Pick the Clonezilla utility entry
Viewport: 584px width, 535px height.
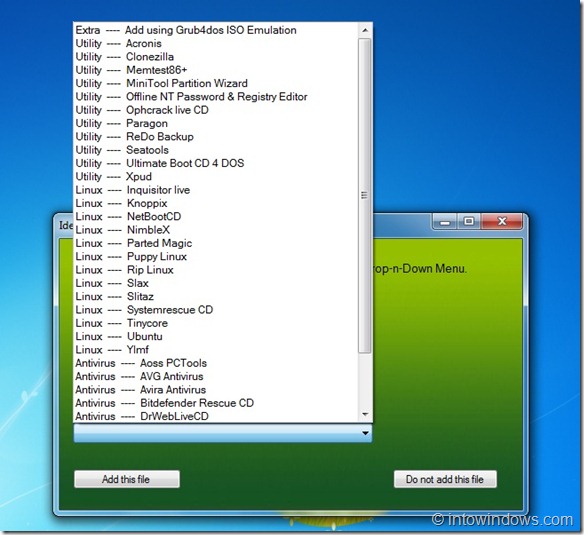(x=216, y=57)
